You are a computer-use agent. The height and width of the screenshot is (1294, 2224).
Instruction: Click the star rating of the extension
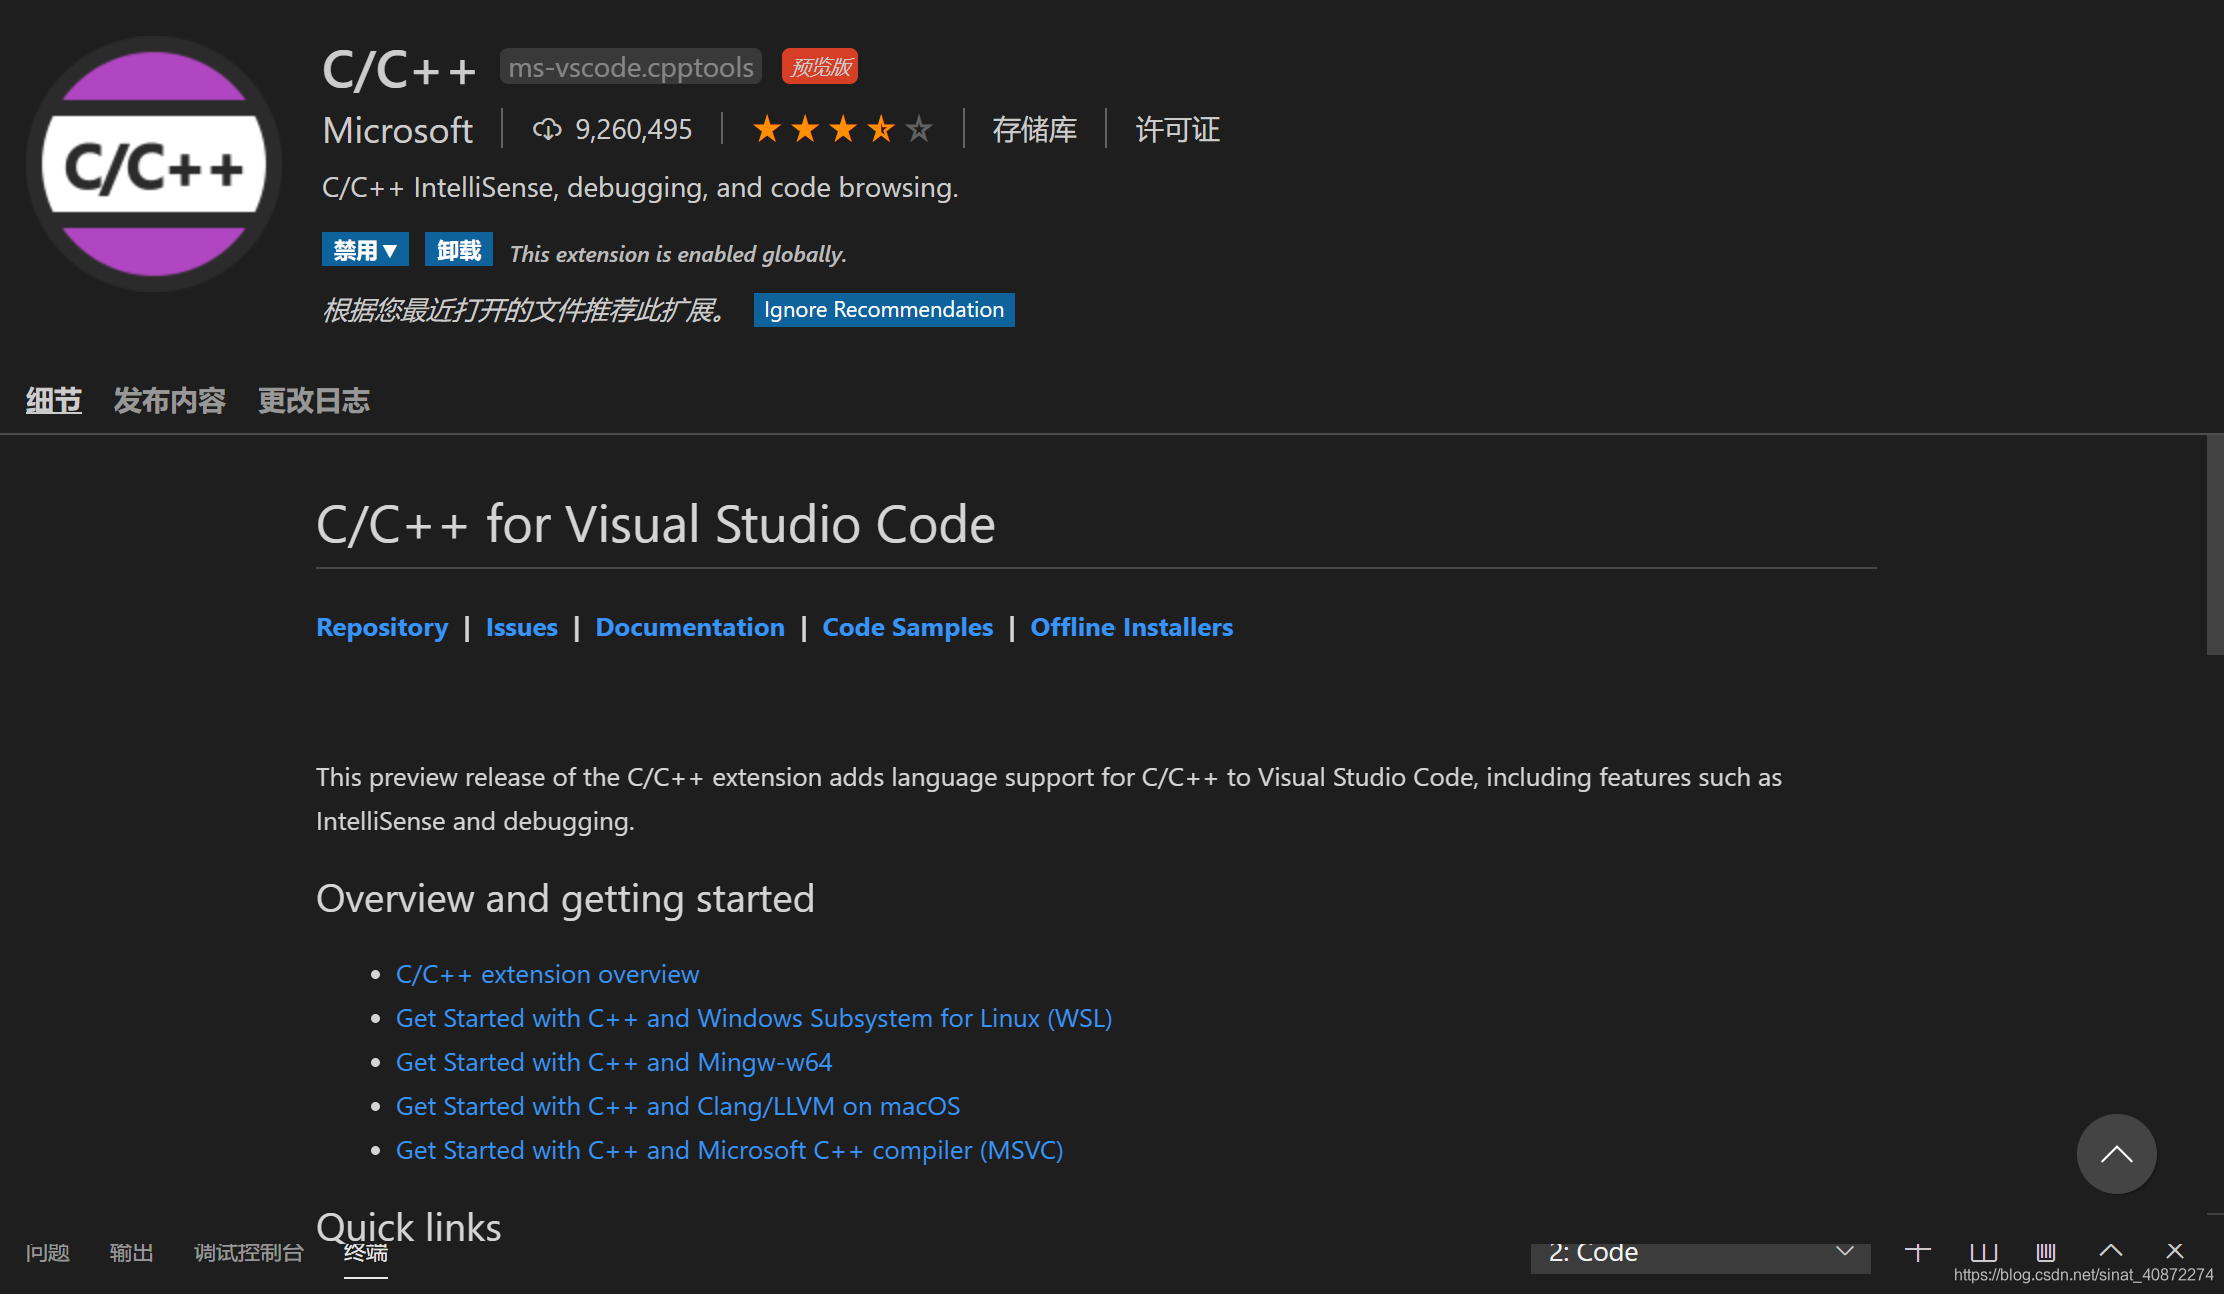[x=843, y=129]
